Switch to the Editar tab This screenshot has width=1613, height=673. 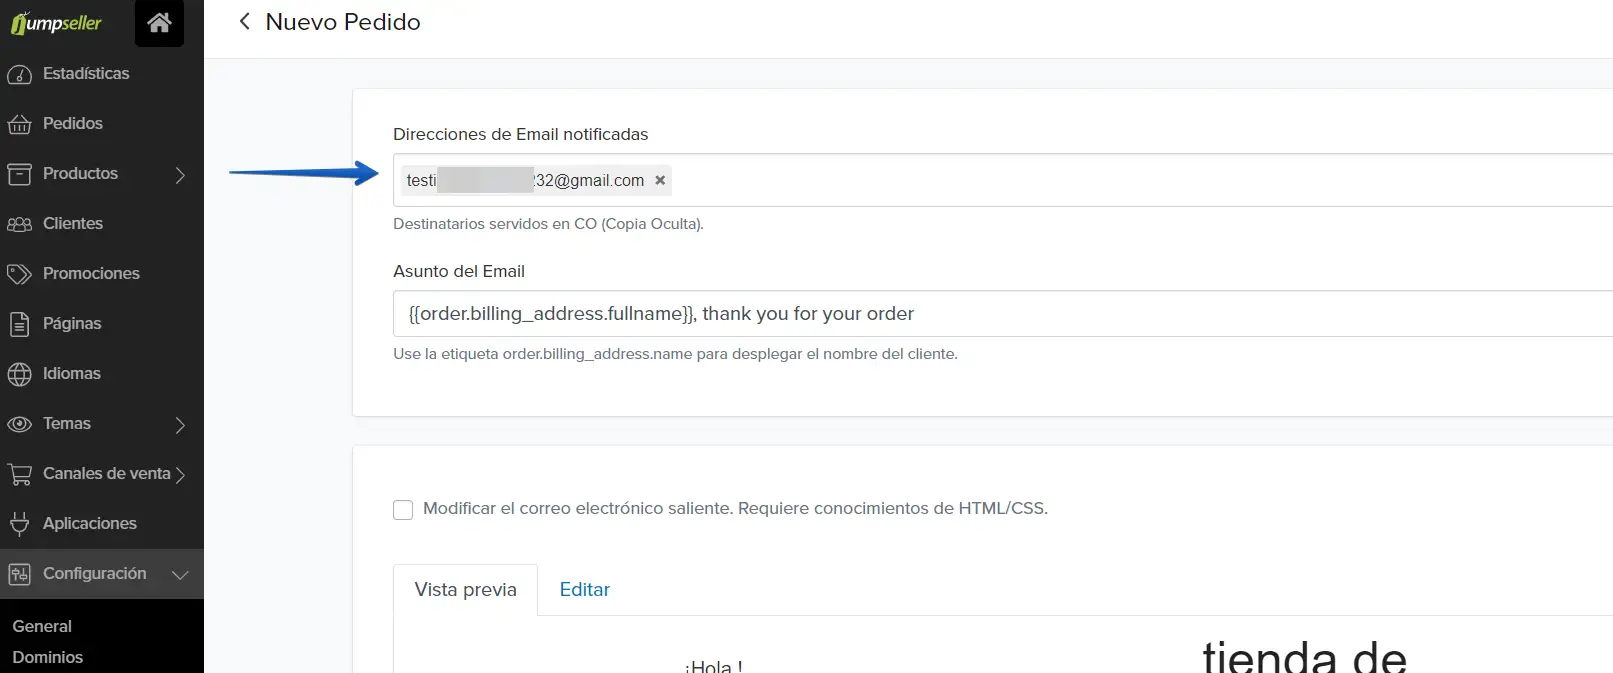[584, 590]
